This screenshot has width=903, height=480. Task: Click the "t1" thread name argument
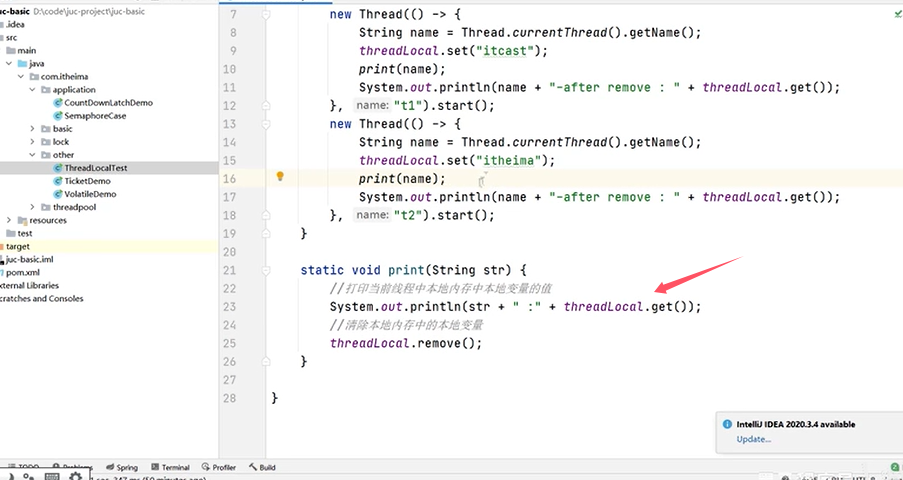tap(406, 106)
